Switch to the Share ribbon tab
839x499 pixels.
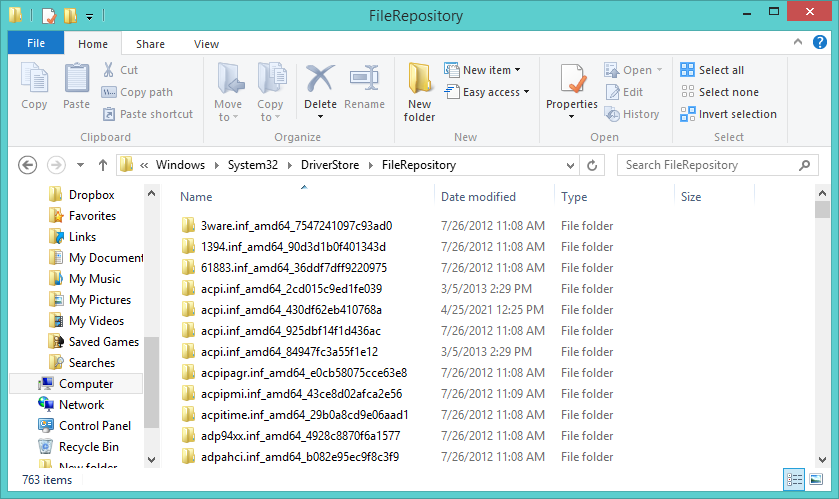pos(150,44)
